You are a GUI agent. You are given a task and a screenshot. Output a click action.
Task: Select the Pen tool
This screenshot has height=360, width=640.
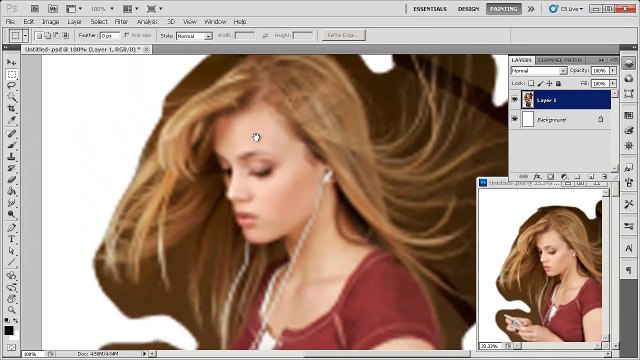pyautogui.click(x=11, y=227)
